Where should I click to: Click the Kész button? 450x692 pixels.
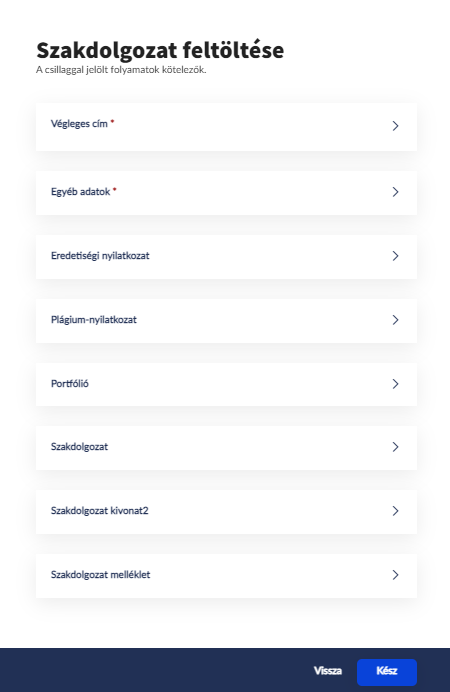[x=387, y=672]
